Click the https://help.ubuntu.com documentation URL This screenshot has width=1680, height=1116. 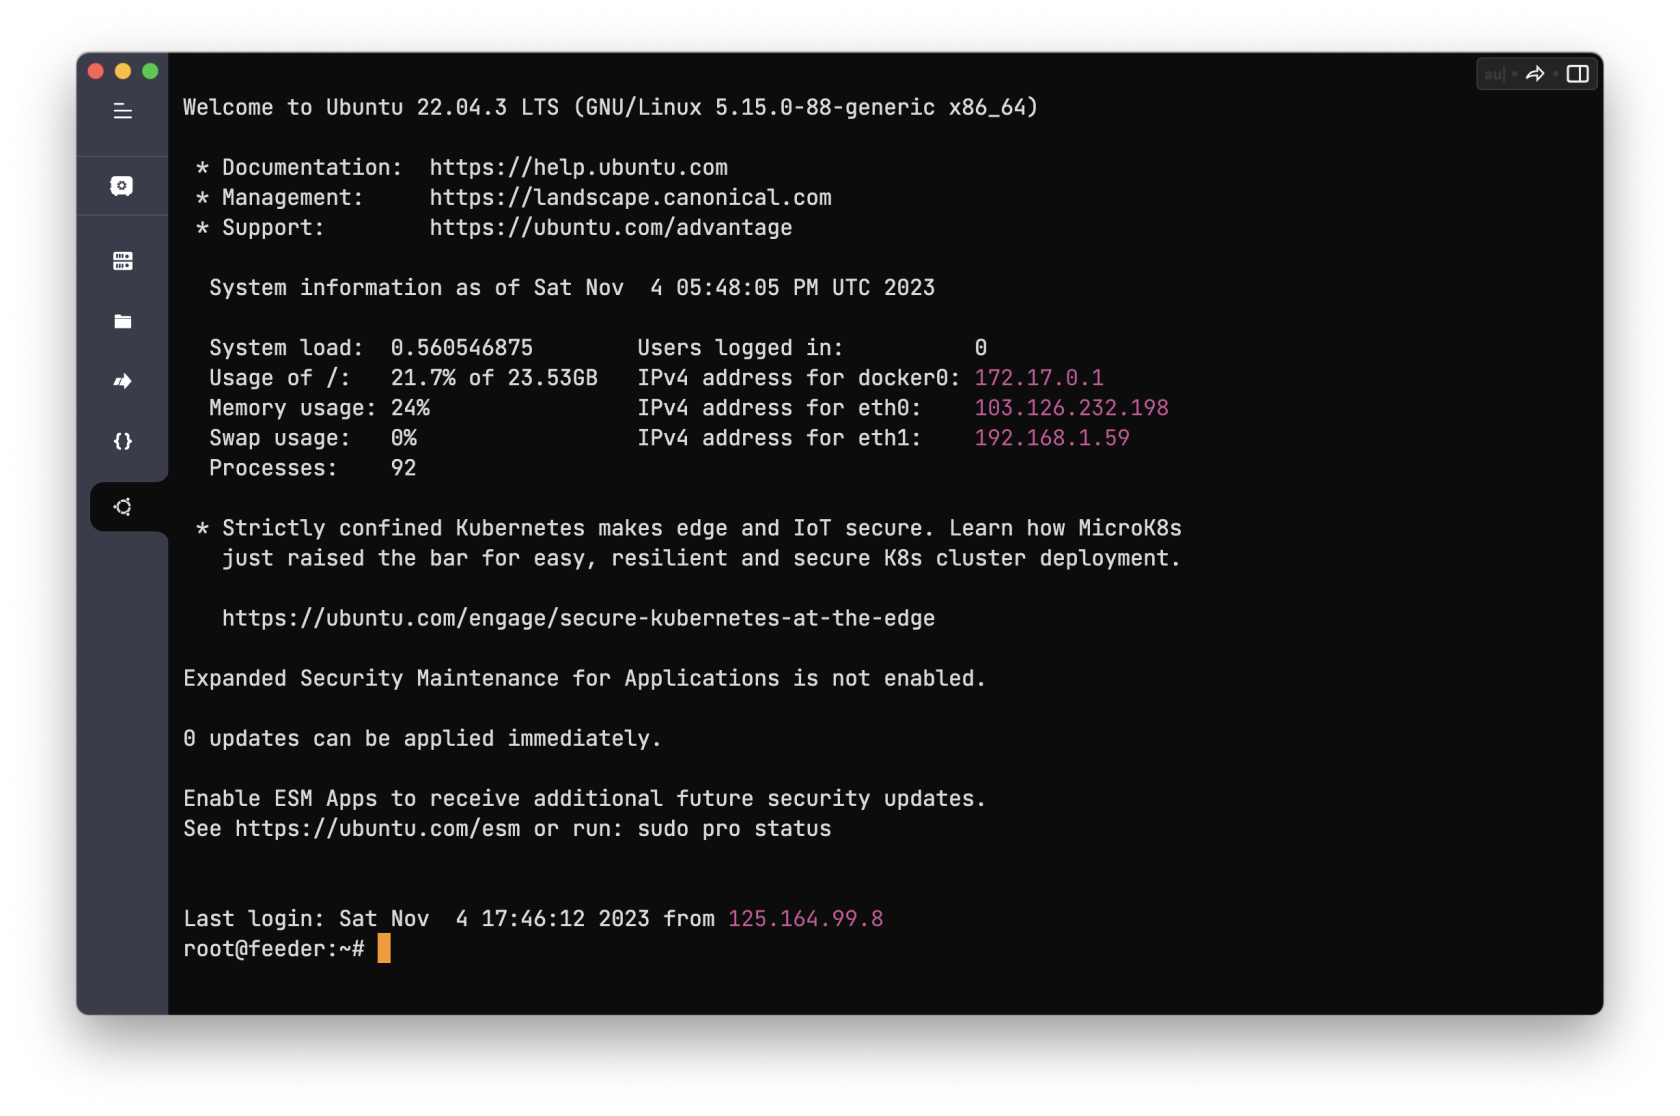coord(579,168)
